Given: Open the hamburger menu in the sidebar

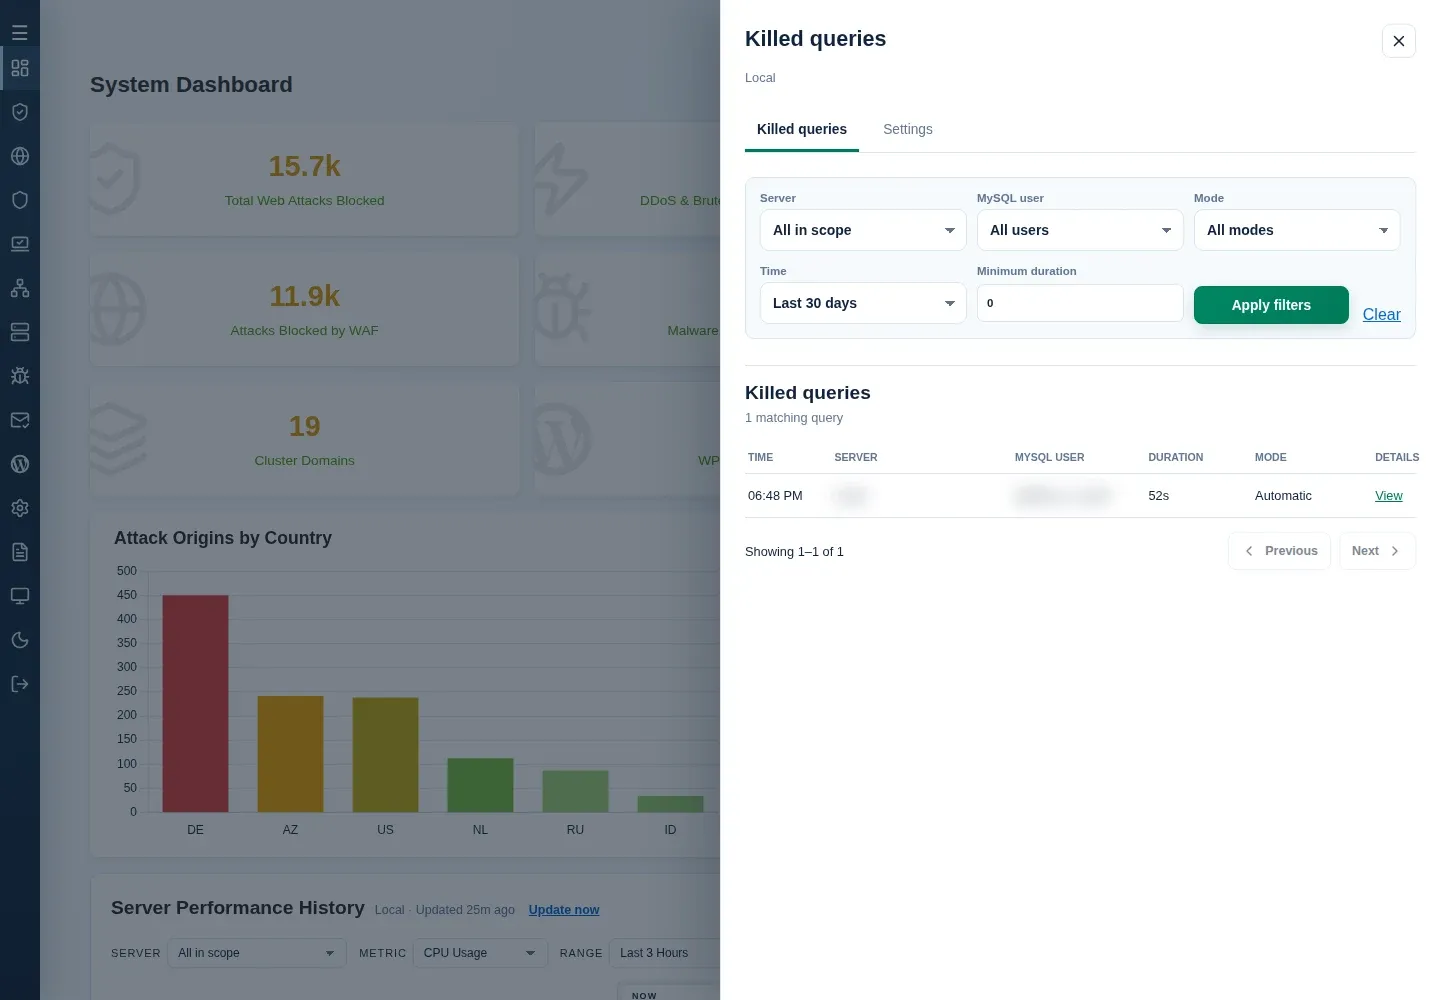Looking at the screenshot, I should (20, 33).
